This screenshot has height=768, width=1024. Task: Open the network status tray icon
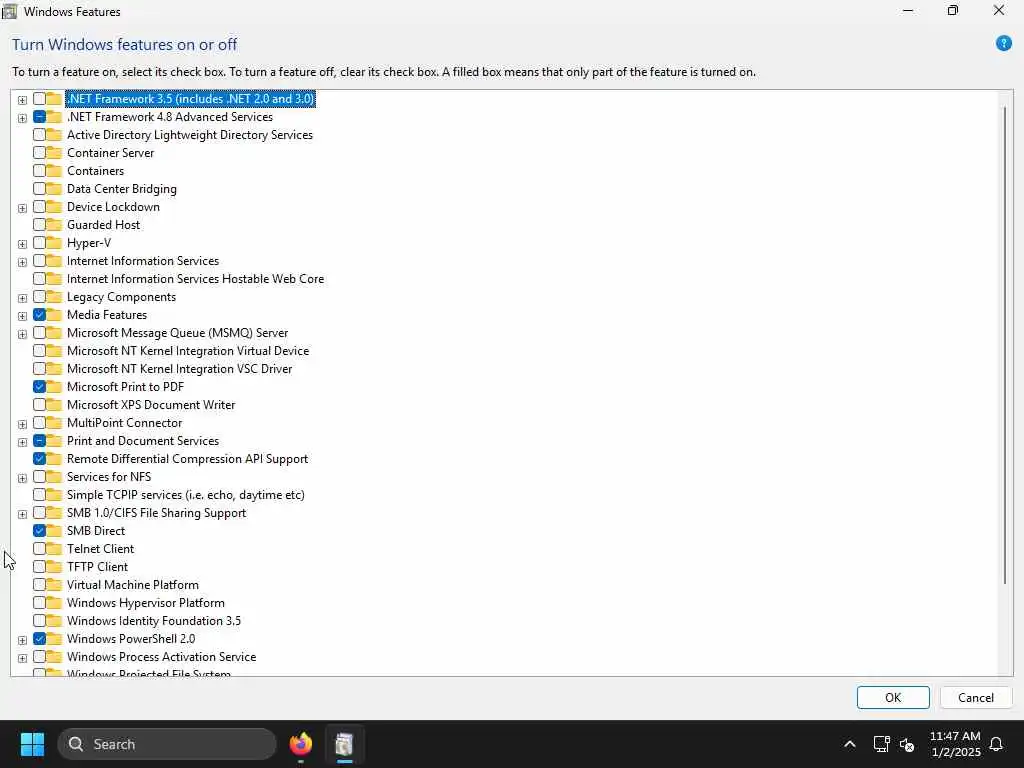881,744
